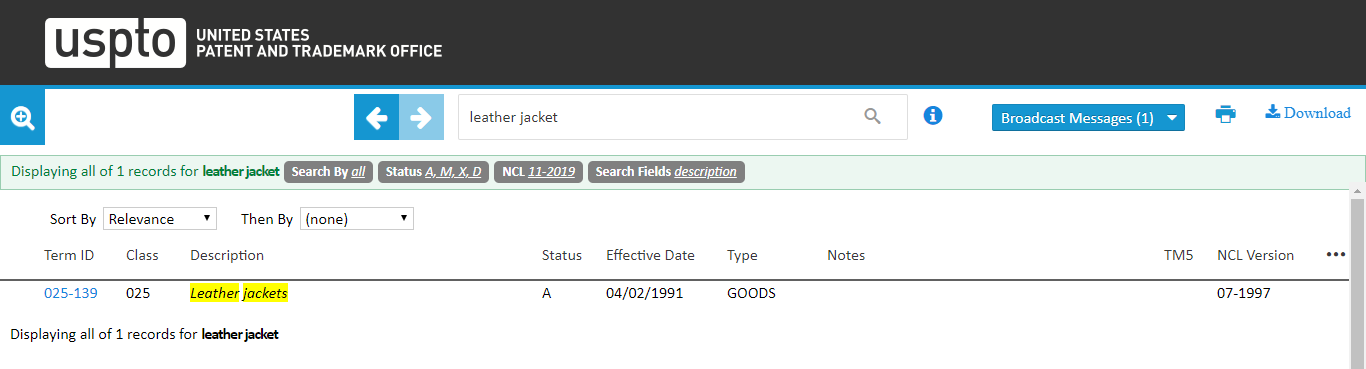
Task: Click the Download link
Action: coord(1308,113)
